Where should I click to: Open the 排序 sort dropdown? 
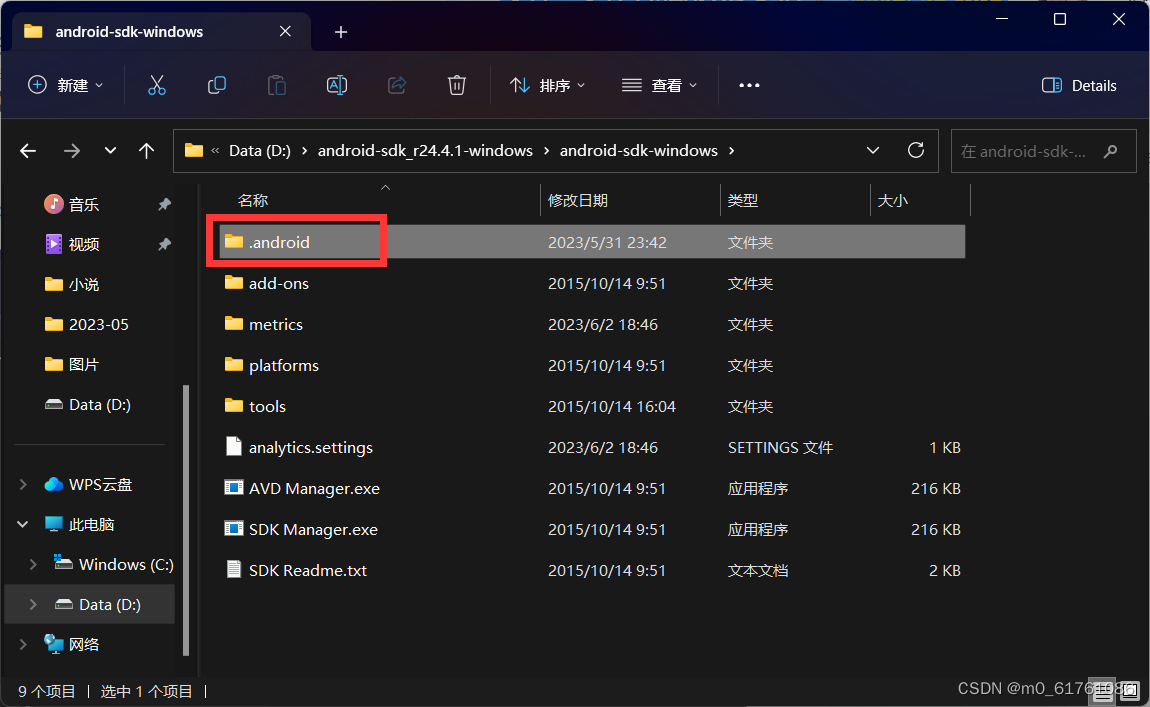click(548, 85)
